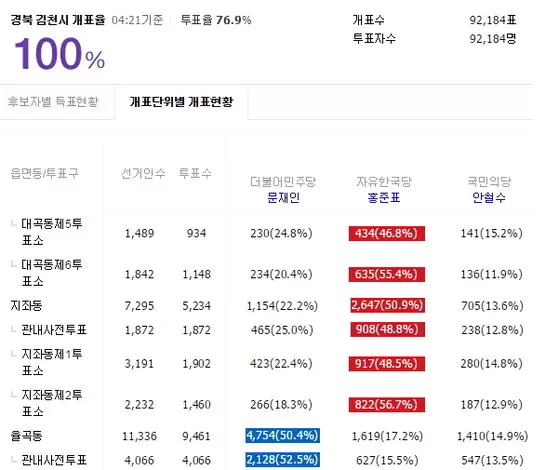Click the 국민의당 column header

tap(489, 182)
